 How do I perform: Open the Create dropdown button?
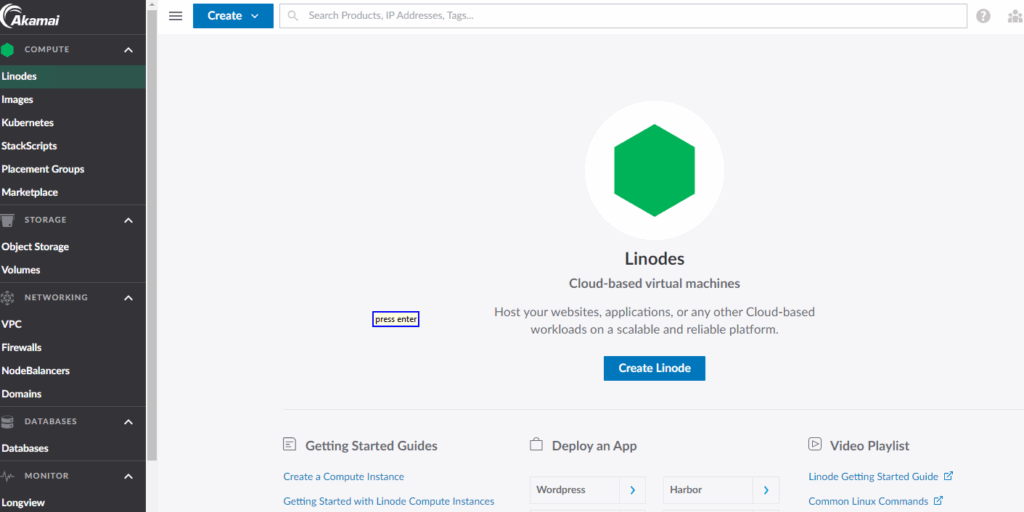[233, 16]
